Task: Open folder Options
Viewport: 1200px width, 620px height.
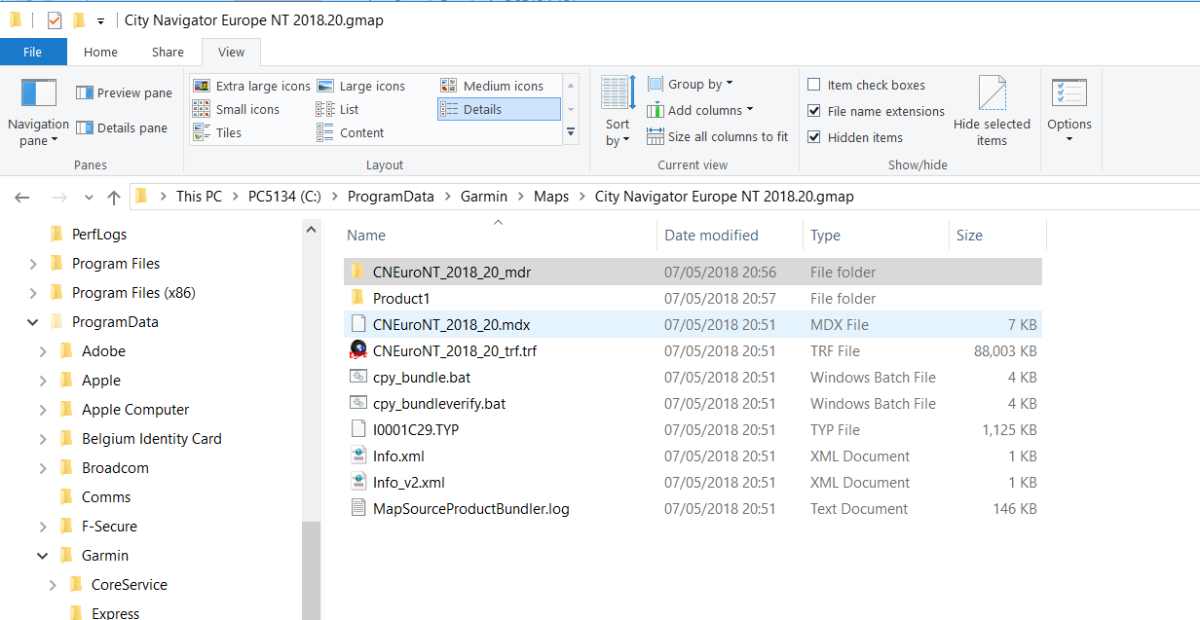Action: [1069, 112]
